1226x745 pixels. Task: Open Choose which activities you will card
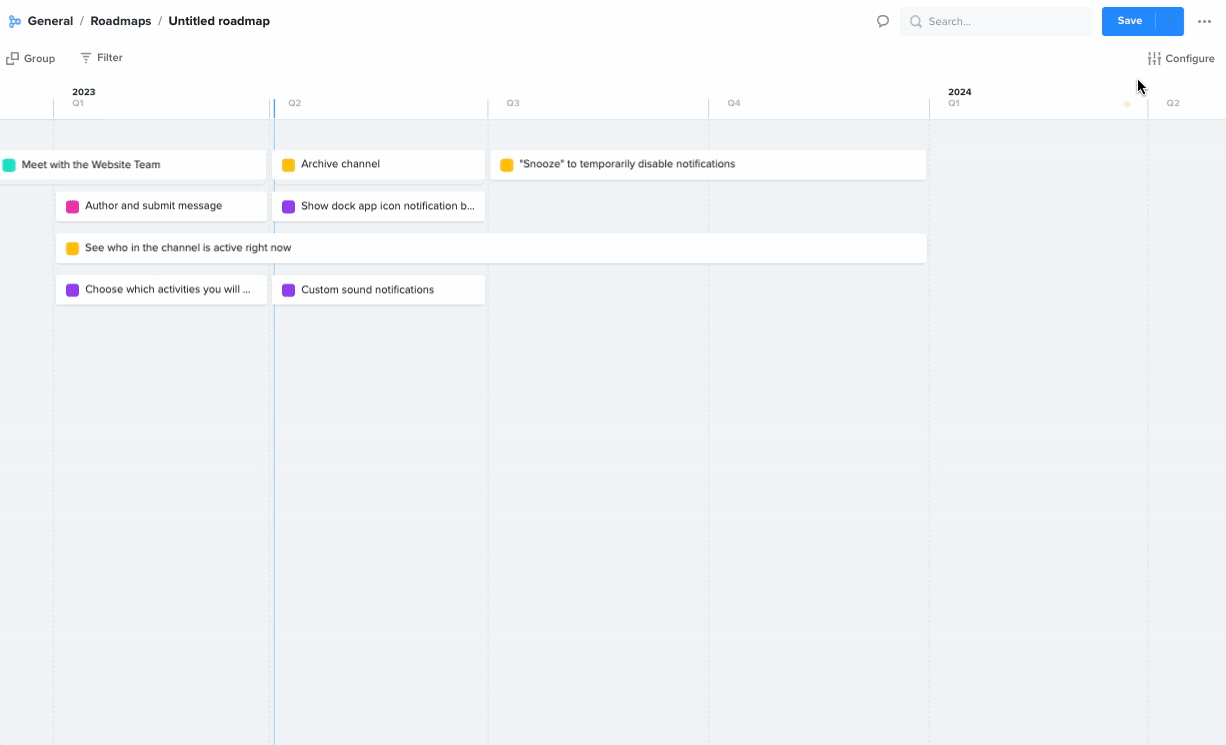162,290
